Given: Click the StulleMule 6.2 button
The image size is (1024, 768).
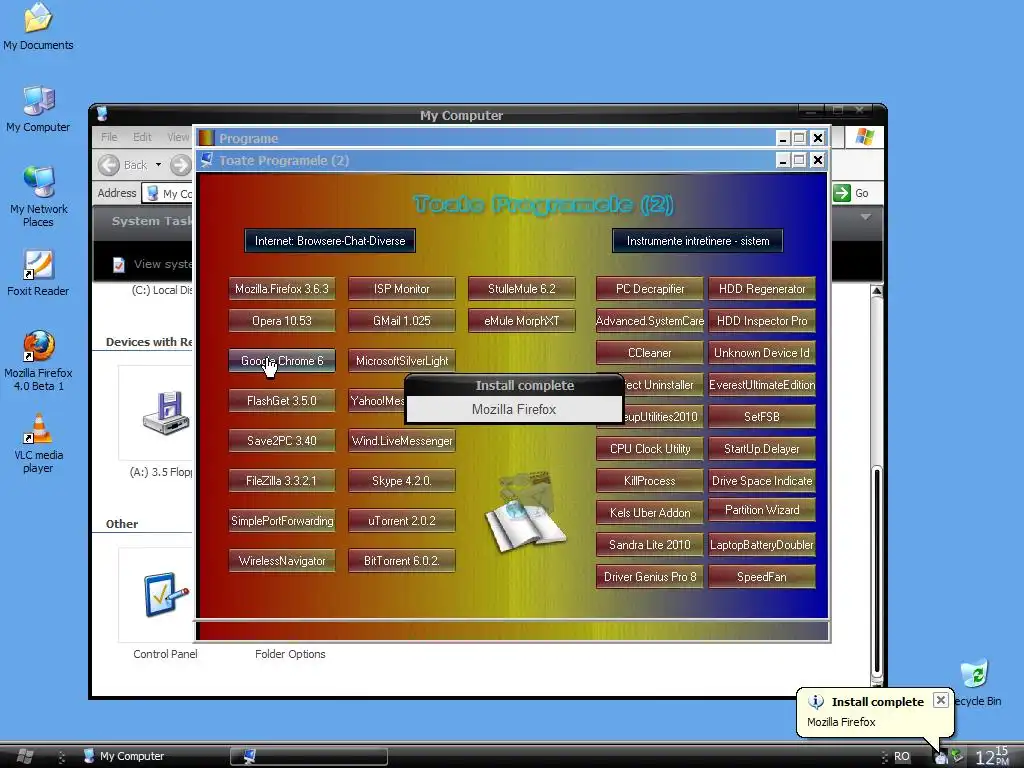Looking at the screenshot, I should (522, 289).
